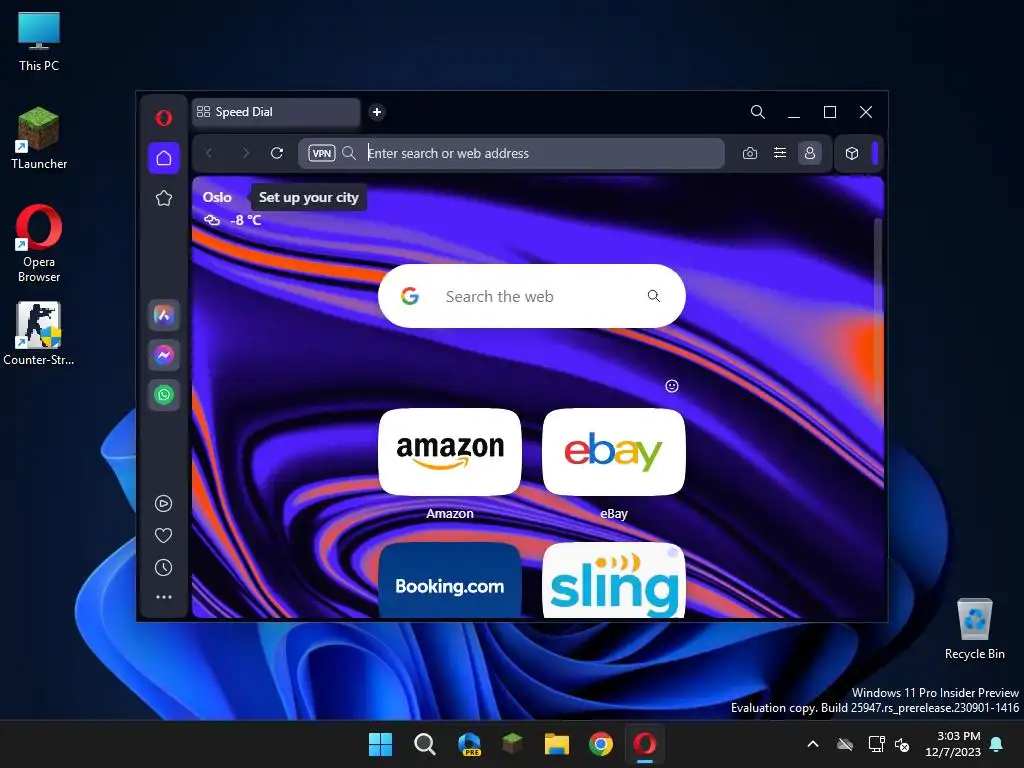Select the TLauncher desktop shortcut
This screenshot has width=1024, height=768.
(x=39, y=138)
